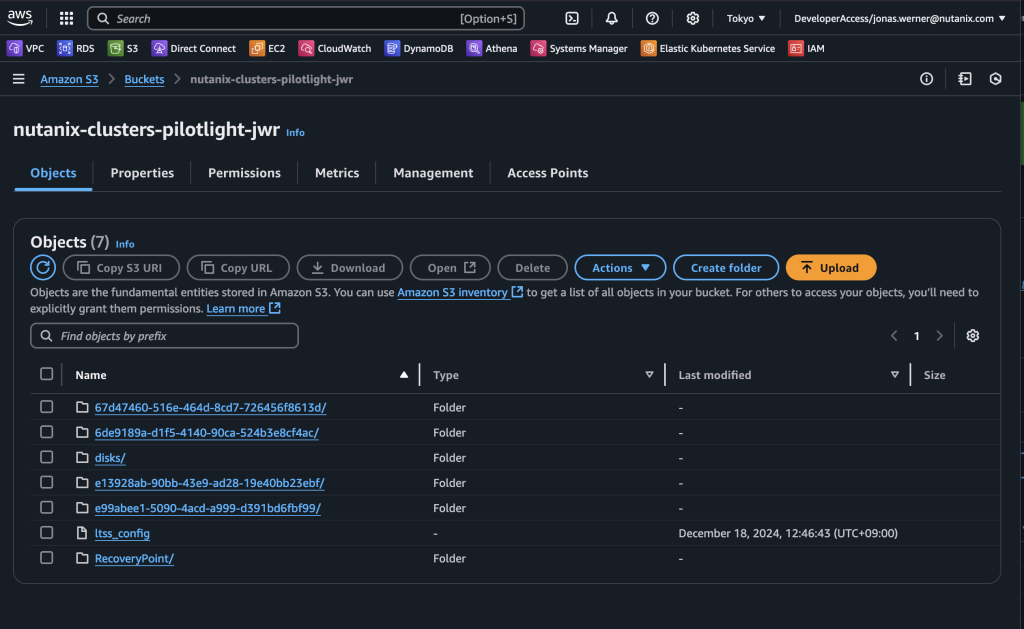Focus the Find objects by prefix field
This screenshot has height=629, width=1024.
pos(165,336)
